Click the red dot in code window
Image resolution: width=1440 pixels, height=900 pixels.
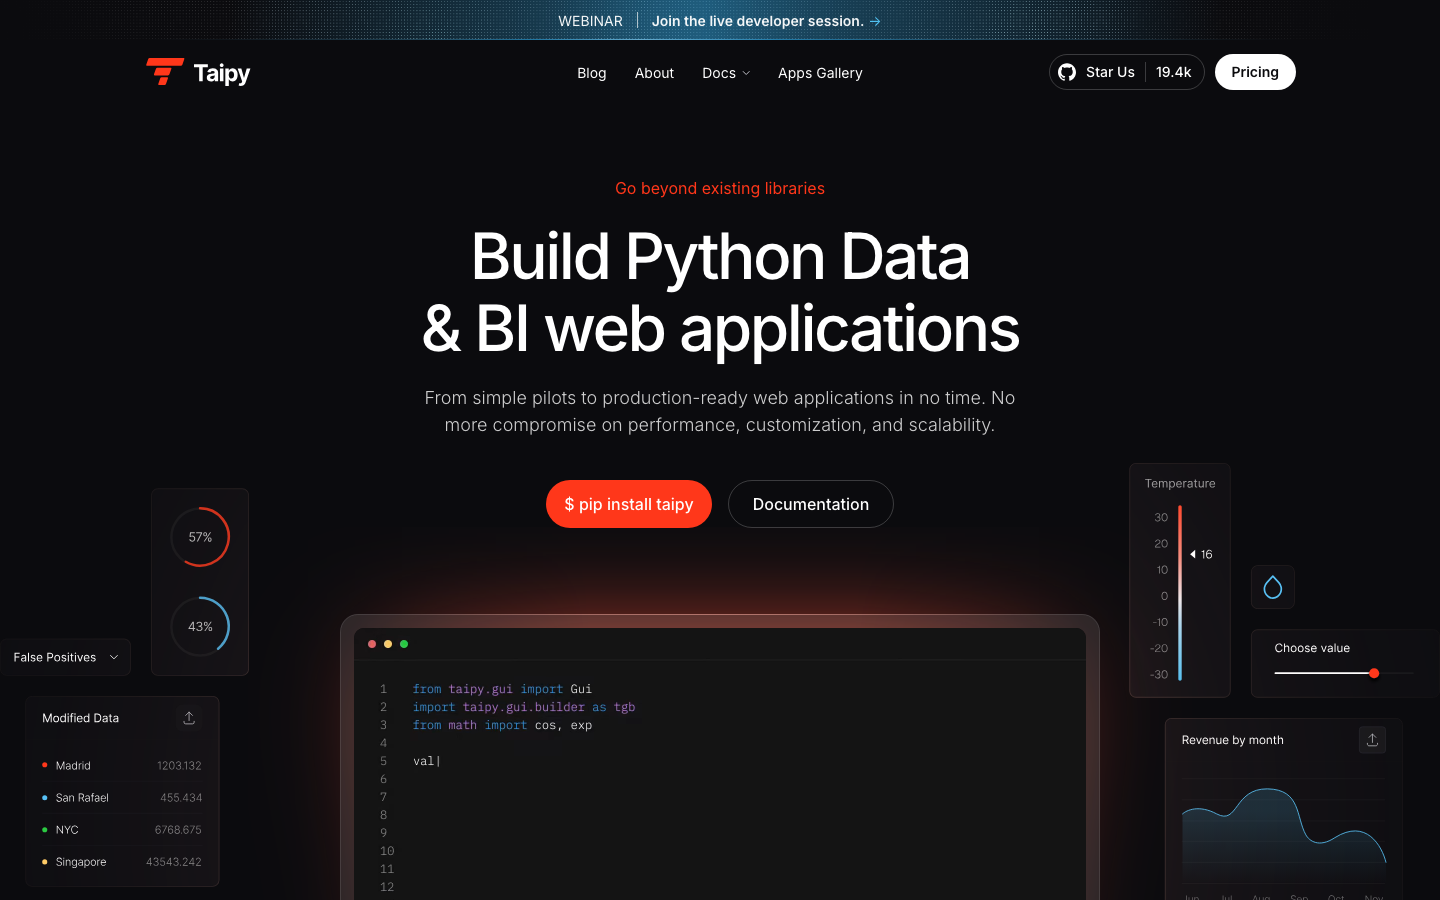coord(372,644)
